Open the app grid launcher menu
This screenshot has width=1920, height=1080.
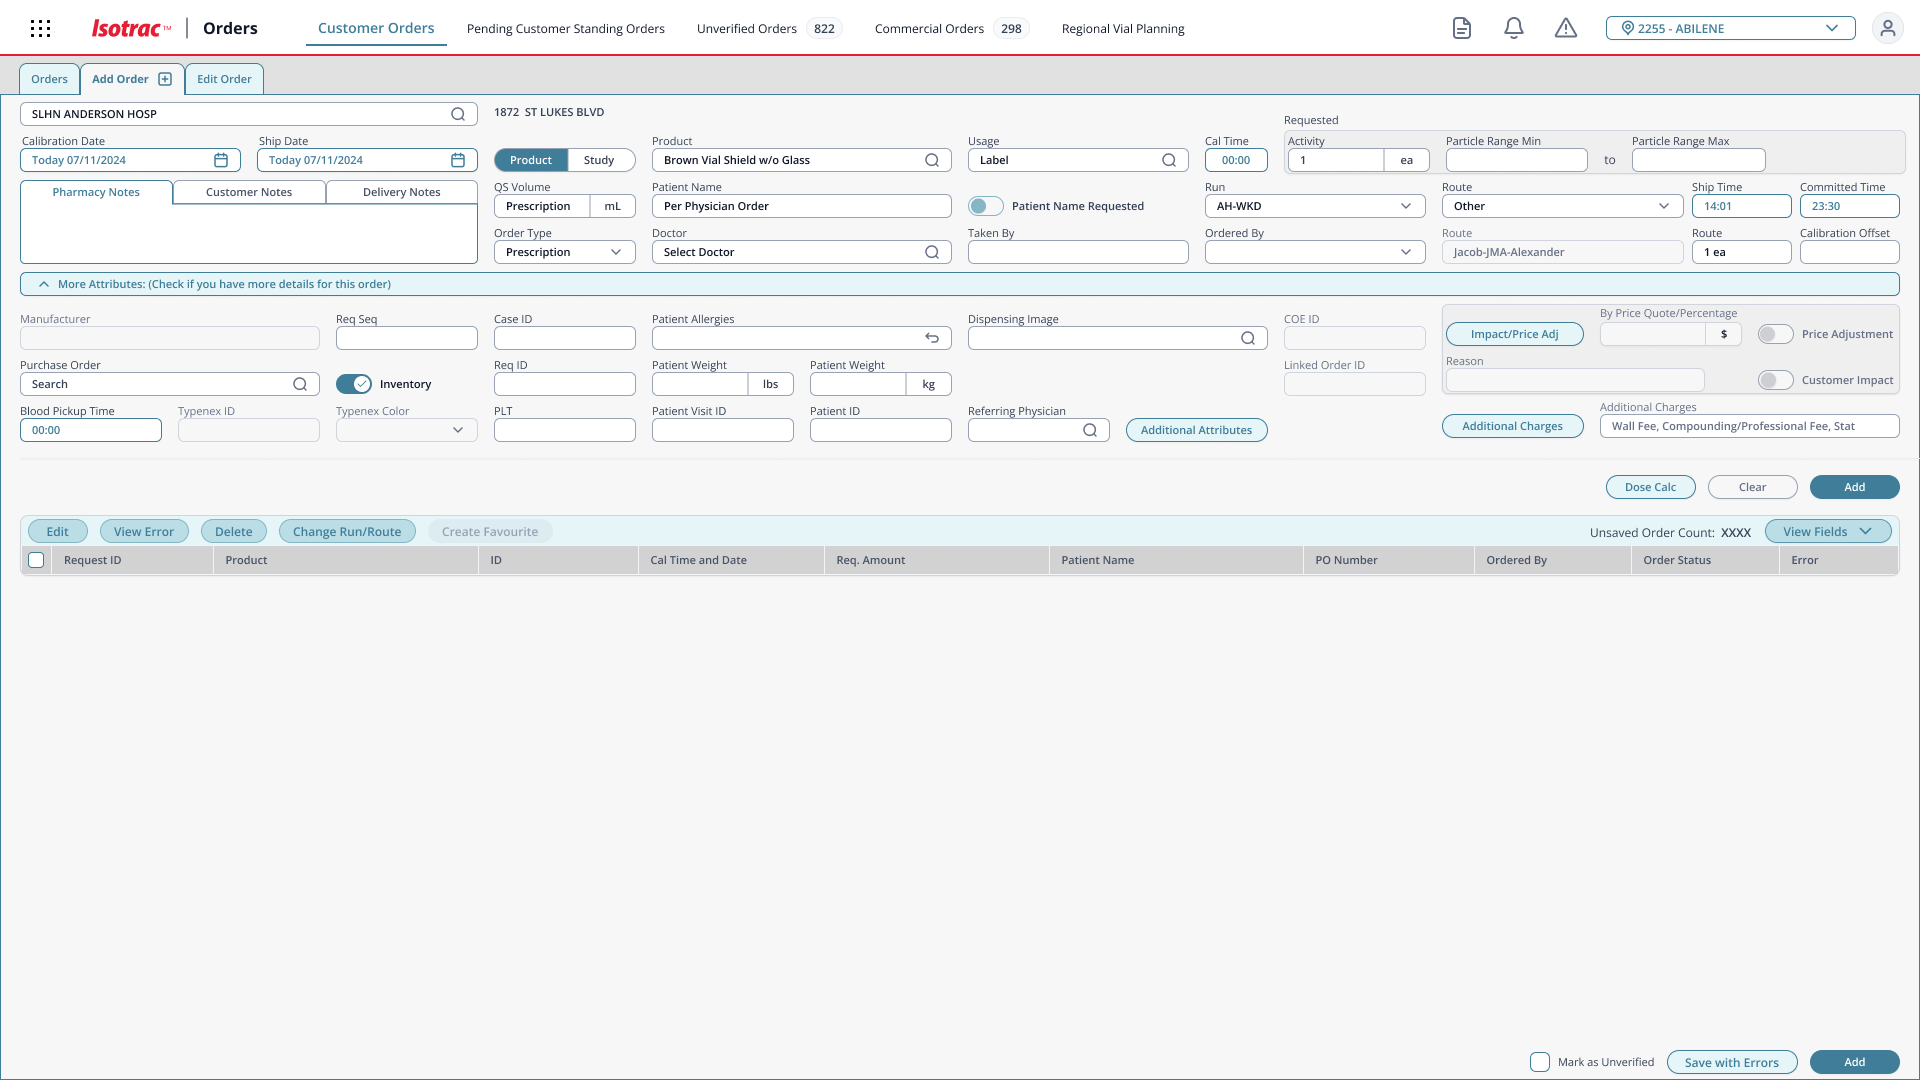point(41,29)
